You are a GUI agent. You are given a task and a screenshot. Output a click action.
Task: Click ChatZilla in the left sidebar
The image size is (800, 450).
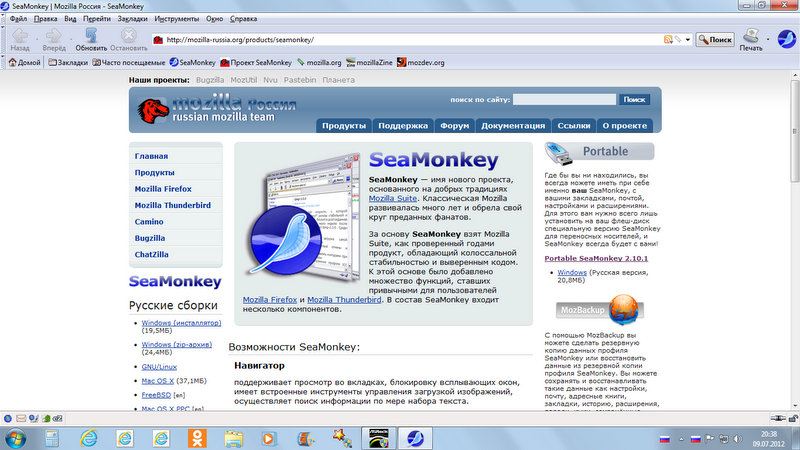click(x=151, y=254)
